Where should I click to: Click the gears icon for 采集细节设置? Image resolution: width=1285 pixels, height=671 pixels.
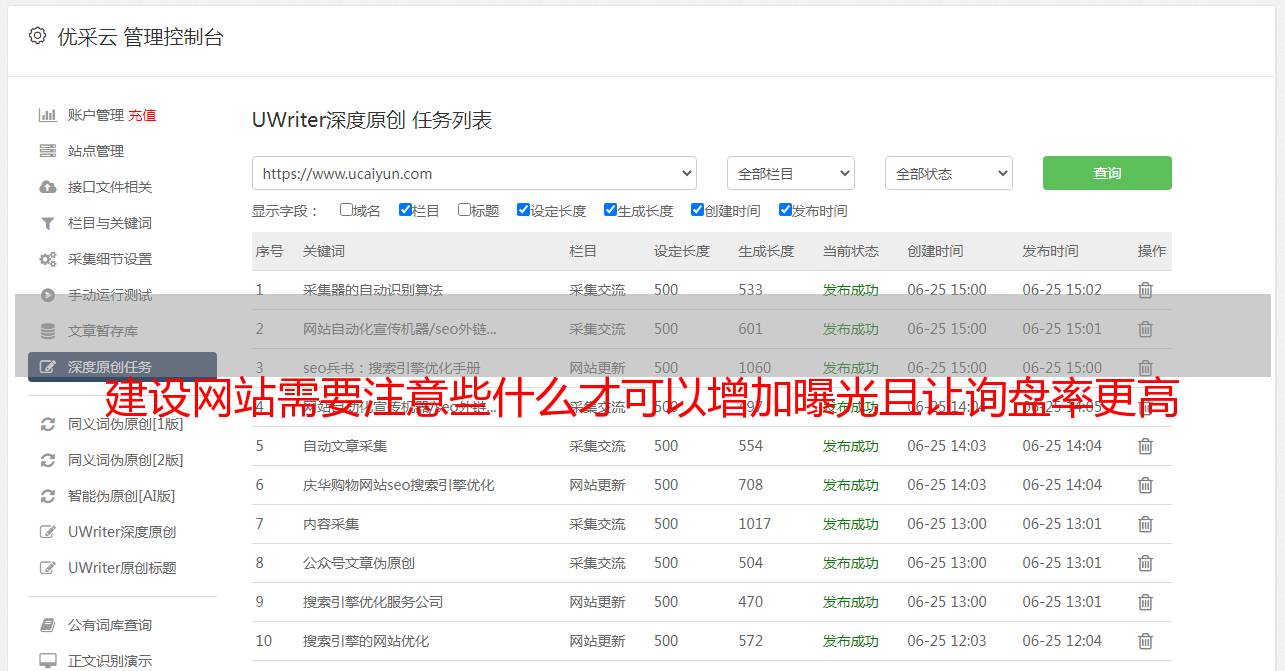(47, 259)
